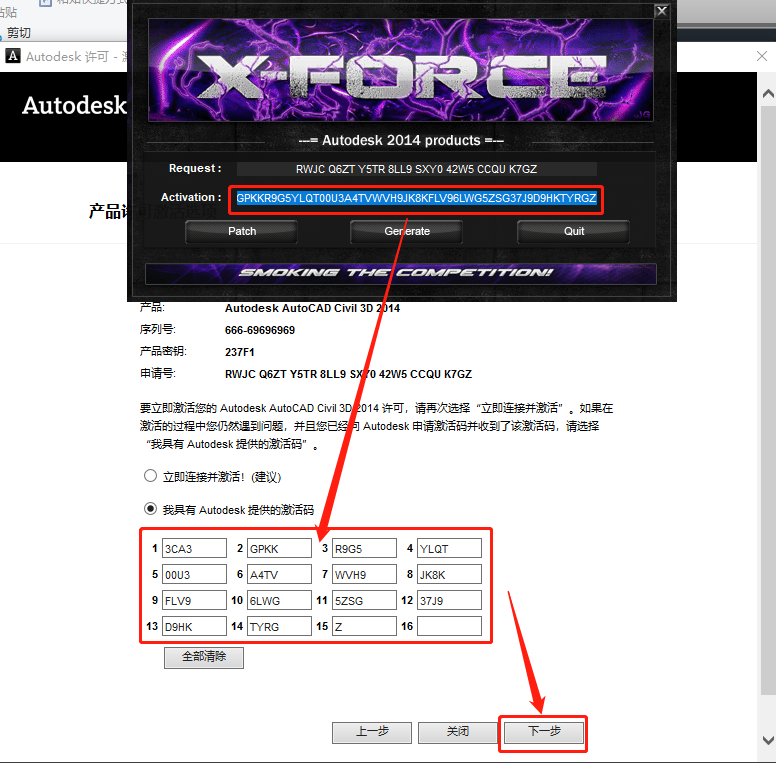The width and height of the screenshot is (776, 763).
Task: Click the Autodesk A icon in title bar
Action: tap(13, 56)
